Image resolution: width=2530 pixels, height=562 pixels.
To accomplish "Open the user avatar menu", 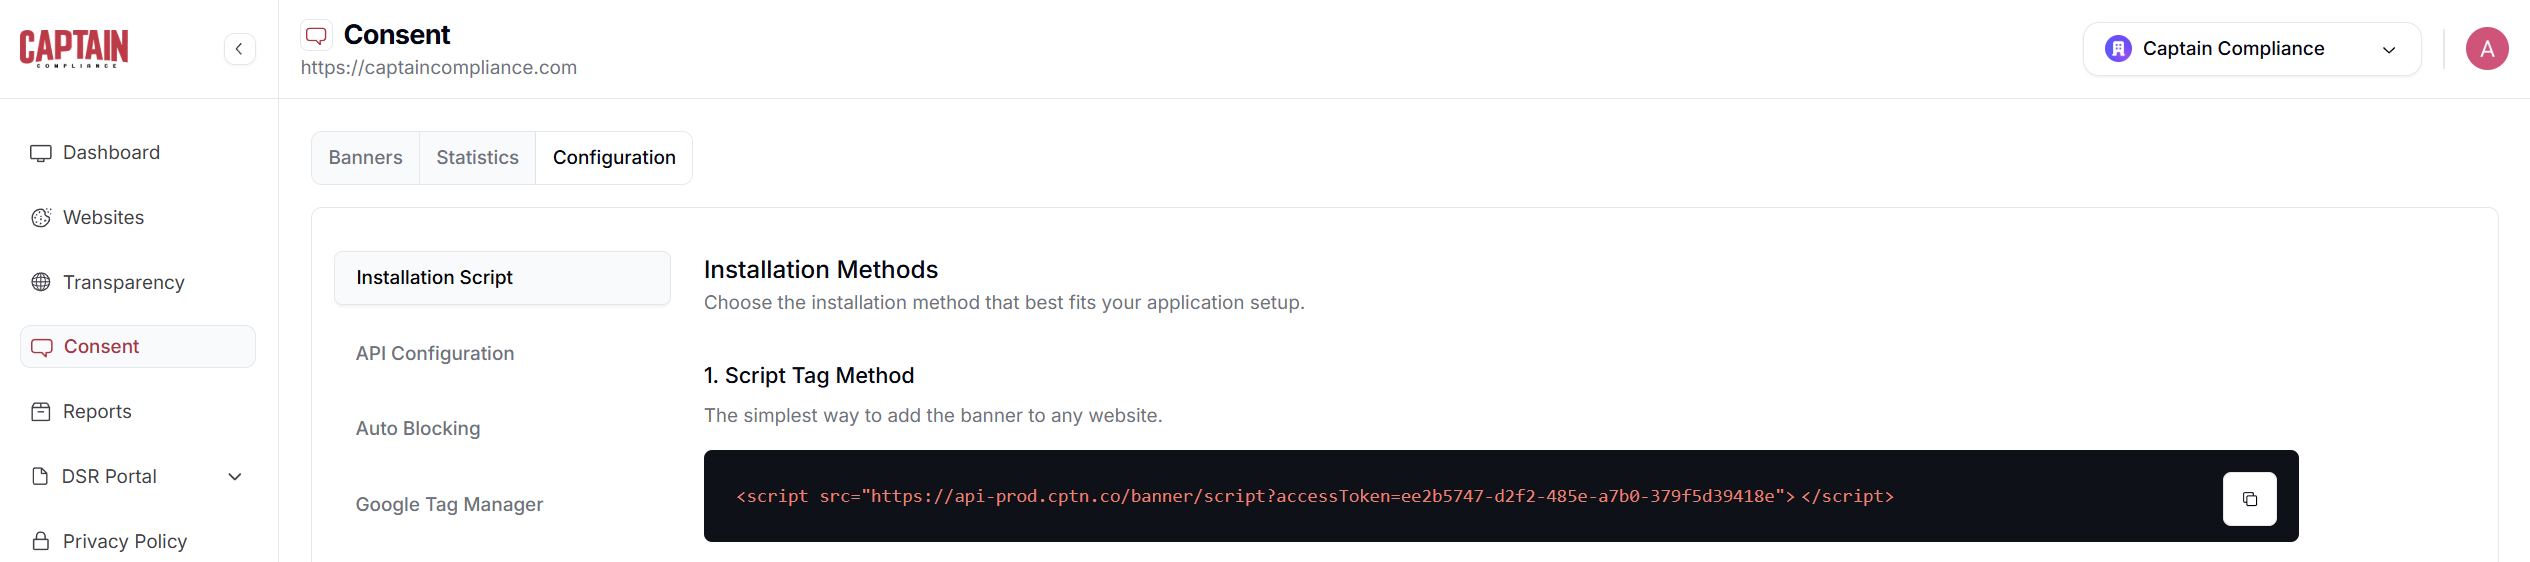I will 2486,49.
